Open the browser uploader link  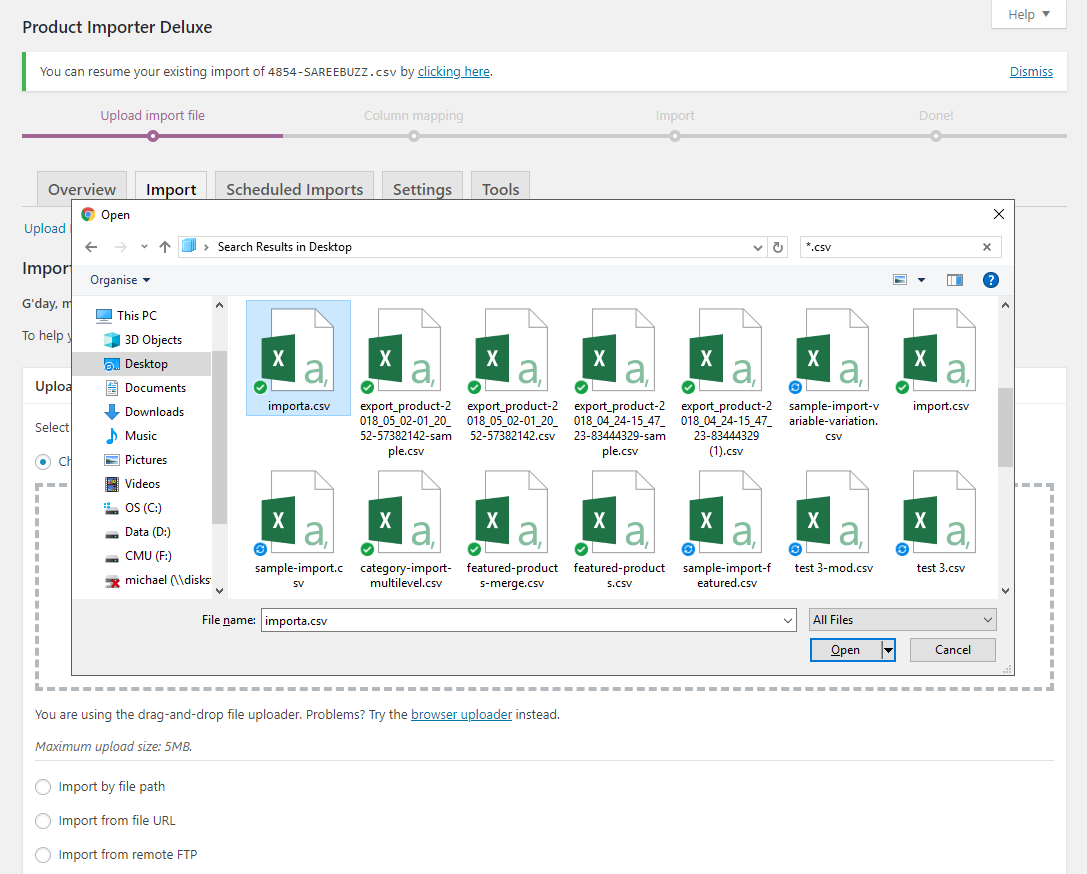[x=462, y=715]
